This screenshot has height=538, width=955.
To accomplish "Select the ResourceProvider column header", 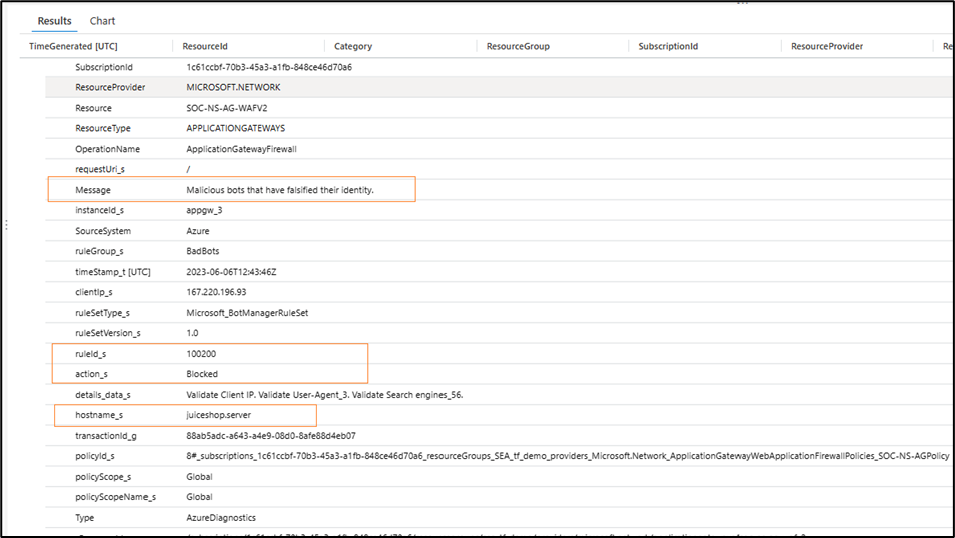I will pos(826,46).
